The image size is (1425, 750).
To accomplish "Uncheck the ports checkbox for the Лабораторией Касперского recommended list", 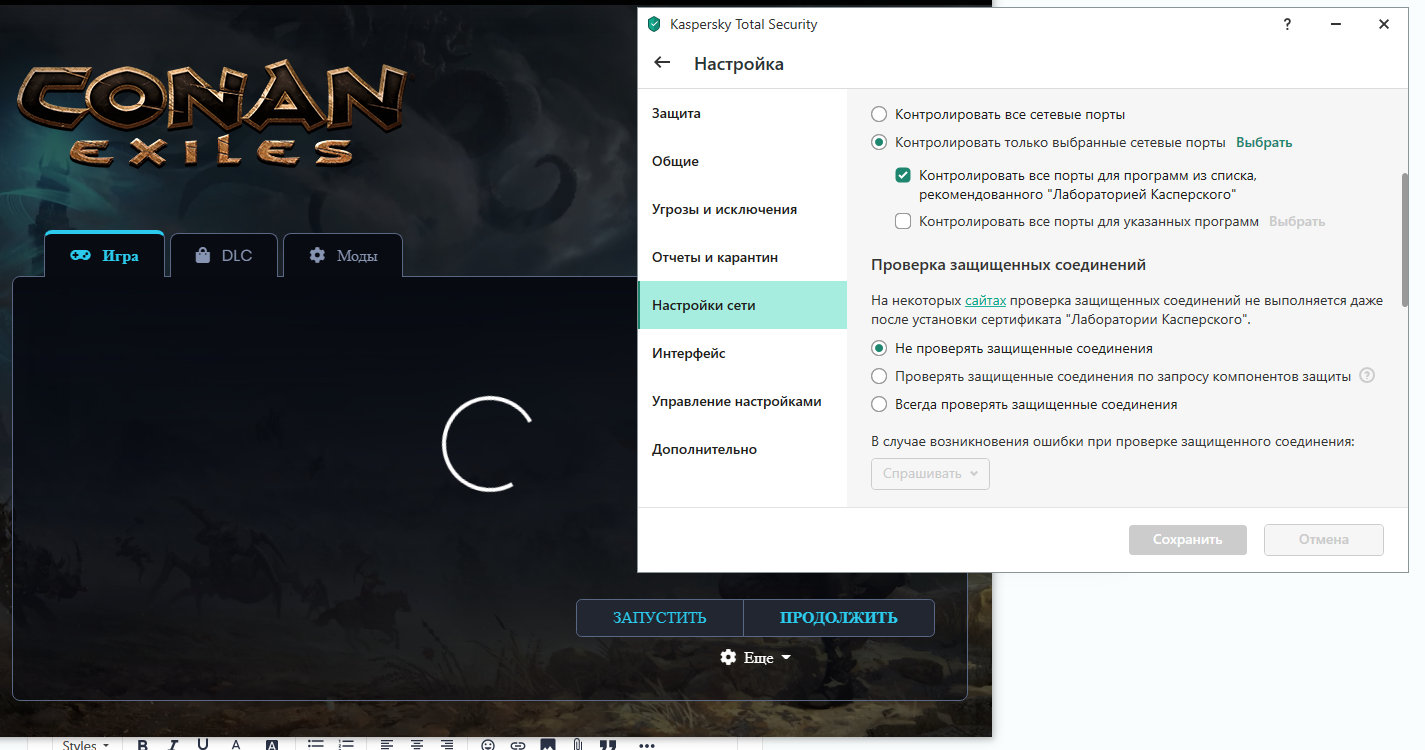I will coord(903,175).
